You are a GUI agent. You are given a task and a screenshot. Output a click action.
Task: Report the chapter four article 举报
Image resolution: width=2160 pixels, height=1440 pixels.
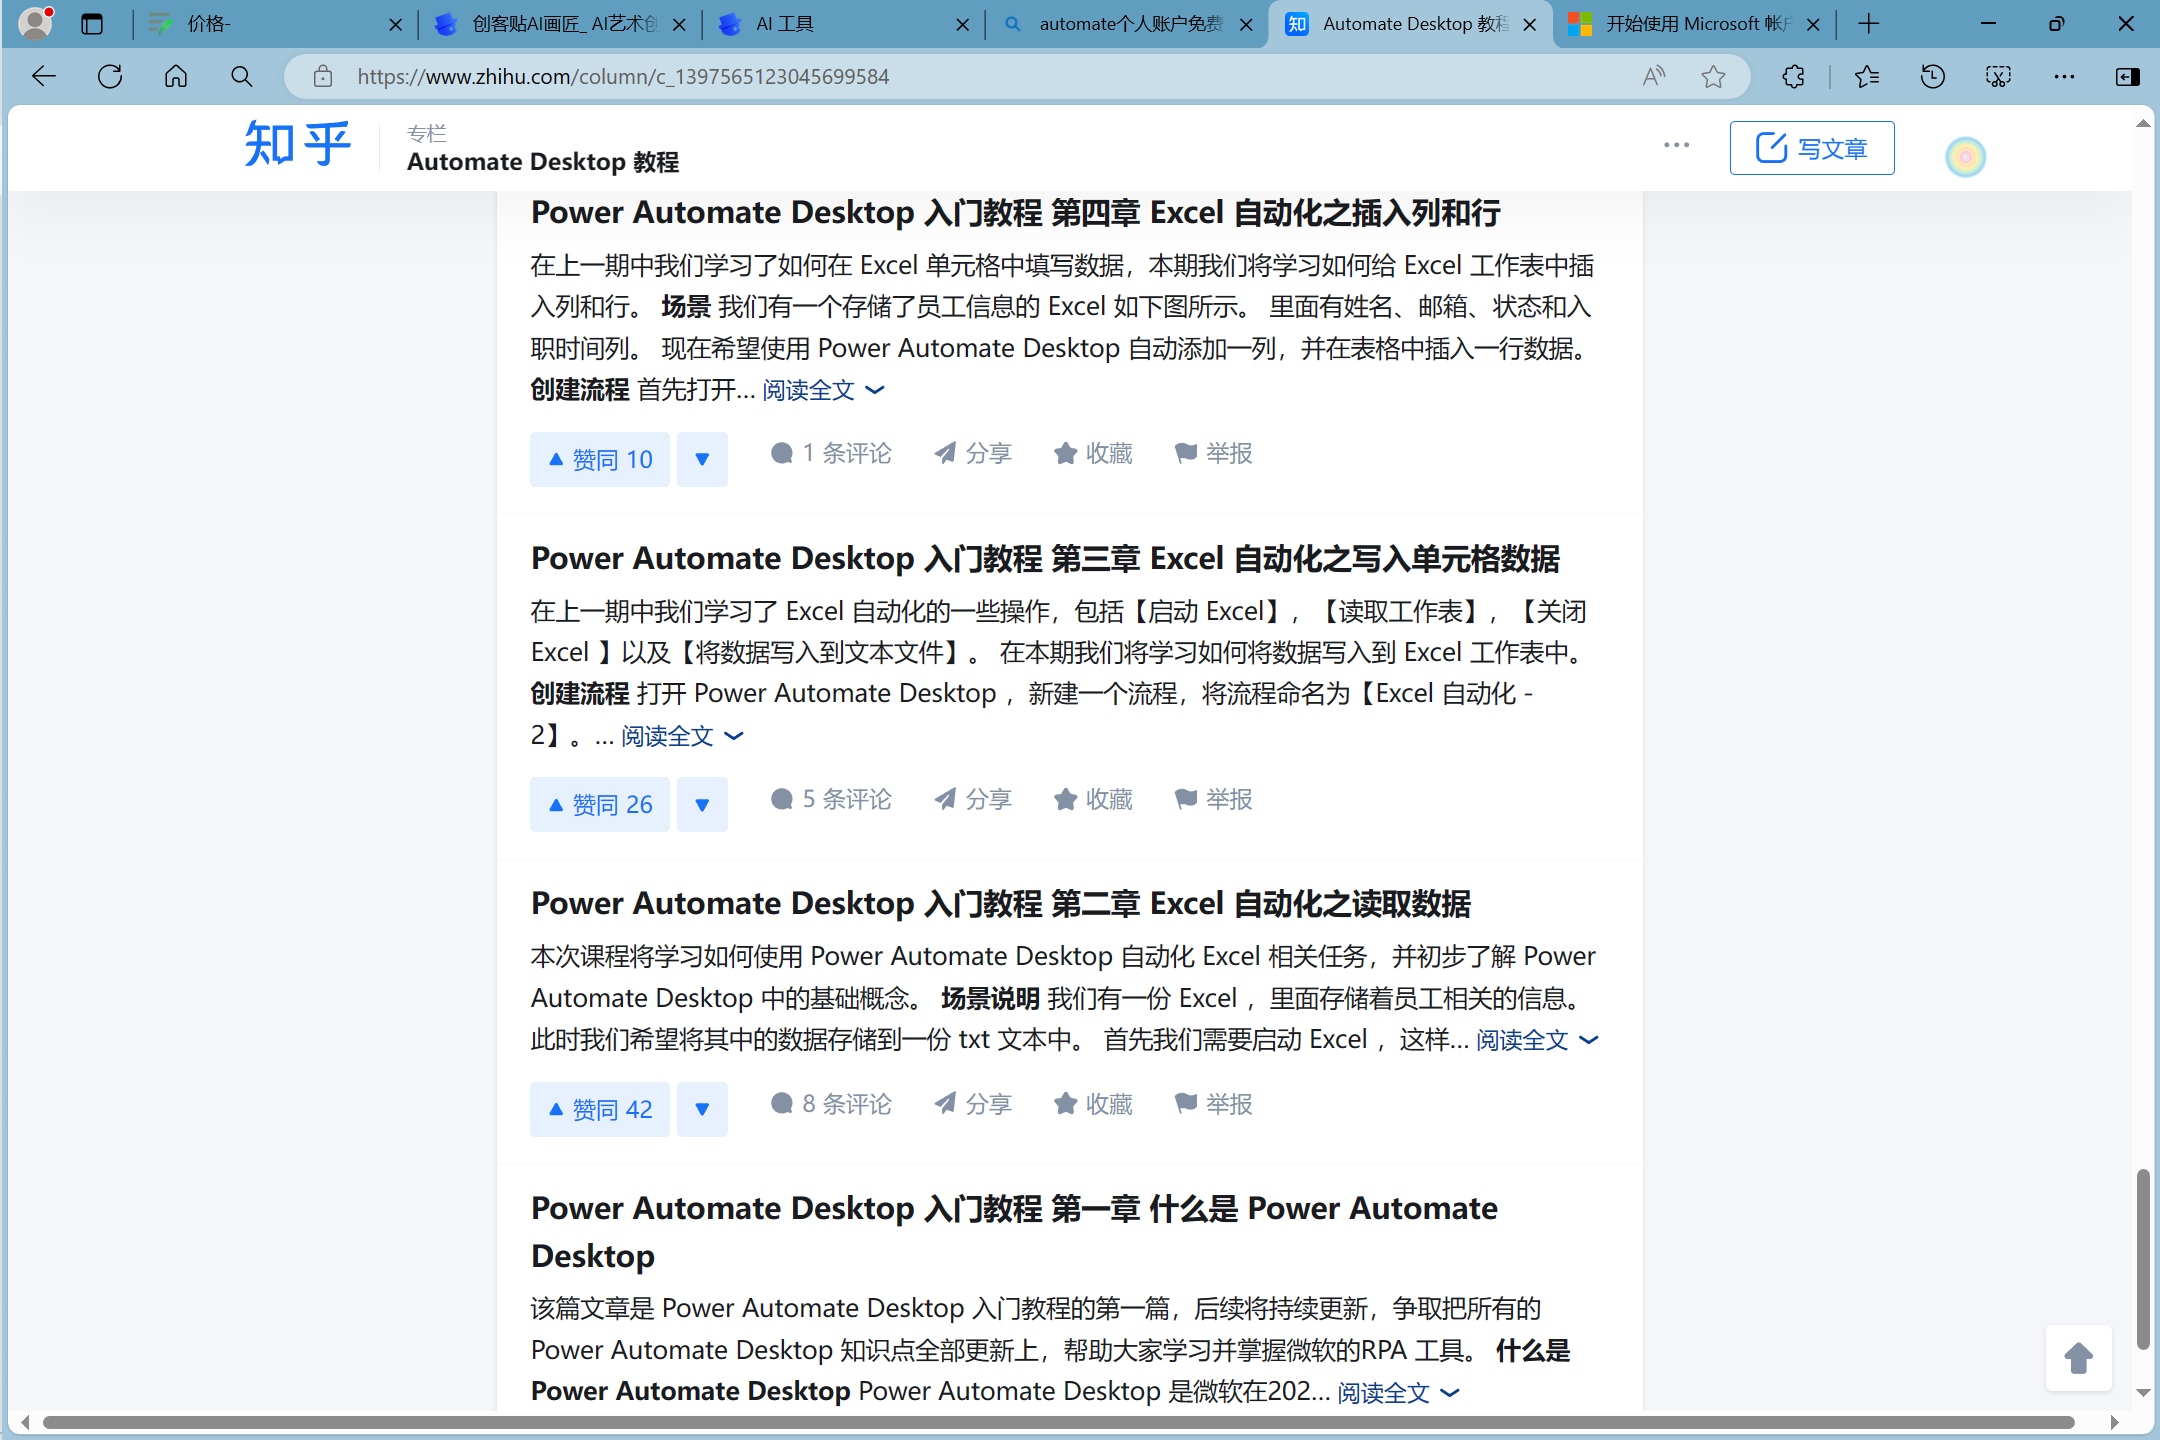point(1213,454)
